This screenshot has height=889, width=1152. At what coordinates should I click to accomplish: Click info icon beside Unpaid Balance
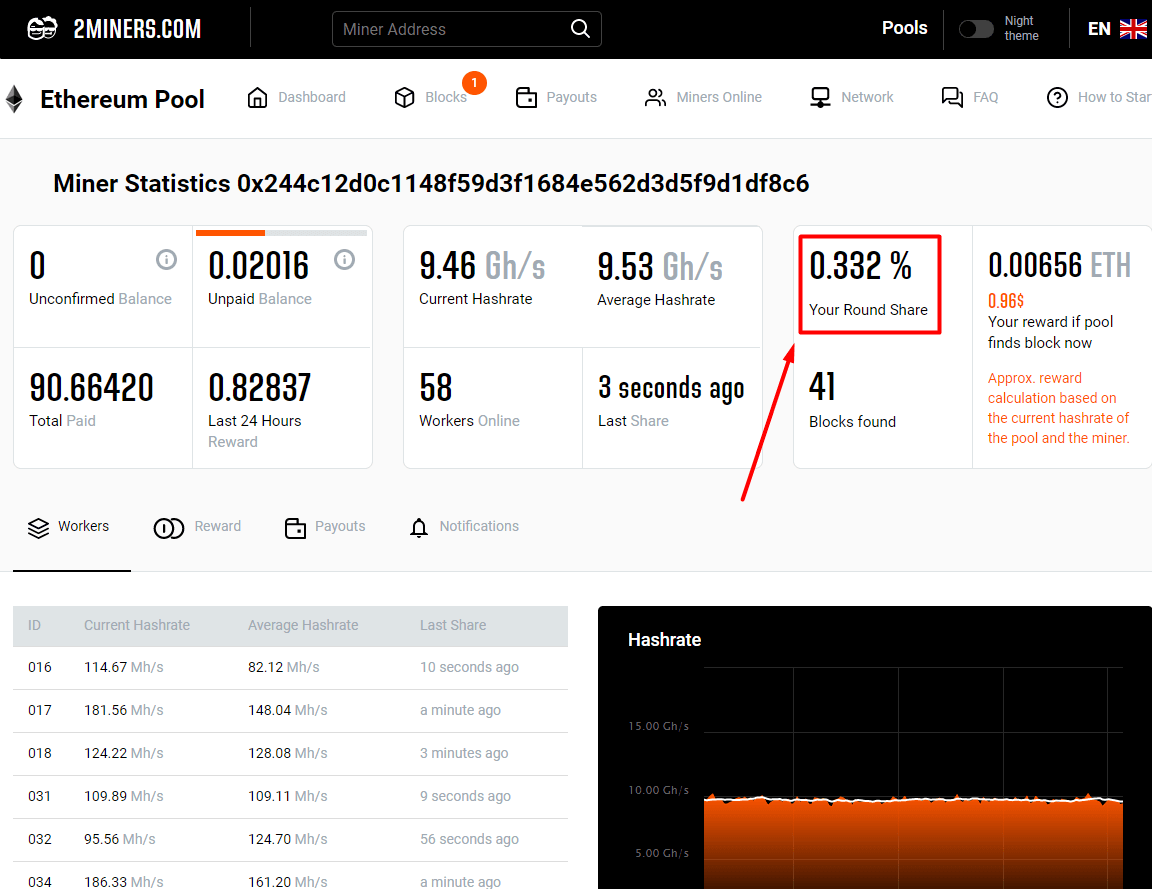(344, 260)
